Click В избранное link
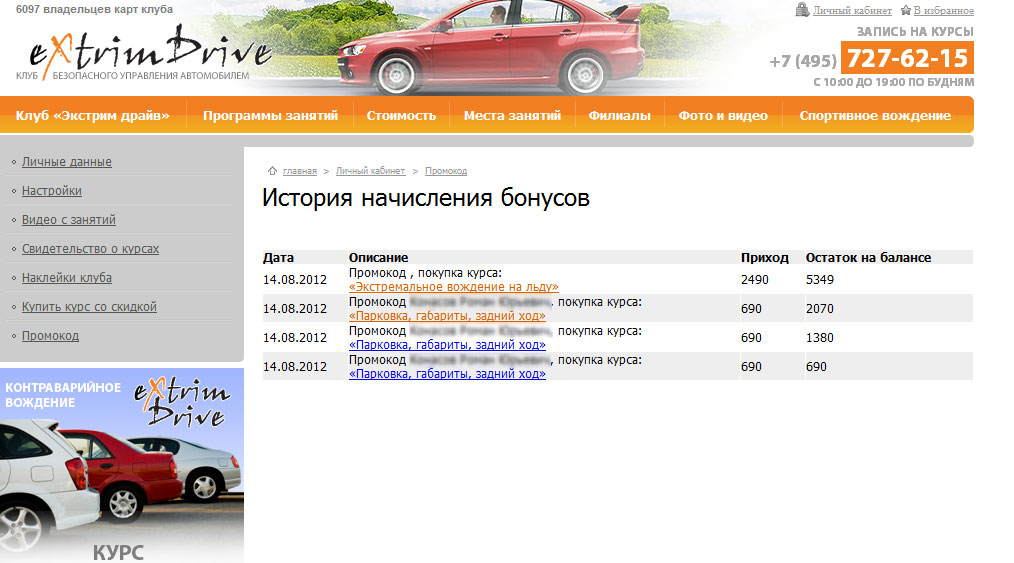The height and width of the screenshot is (563, 1014). coord(944,10)
